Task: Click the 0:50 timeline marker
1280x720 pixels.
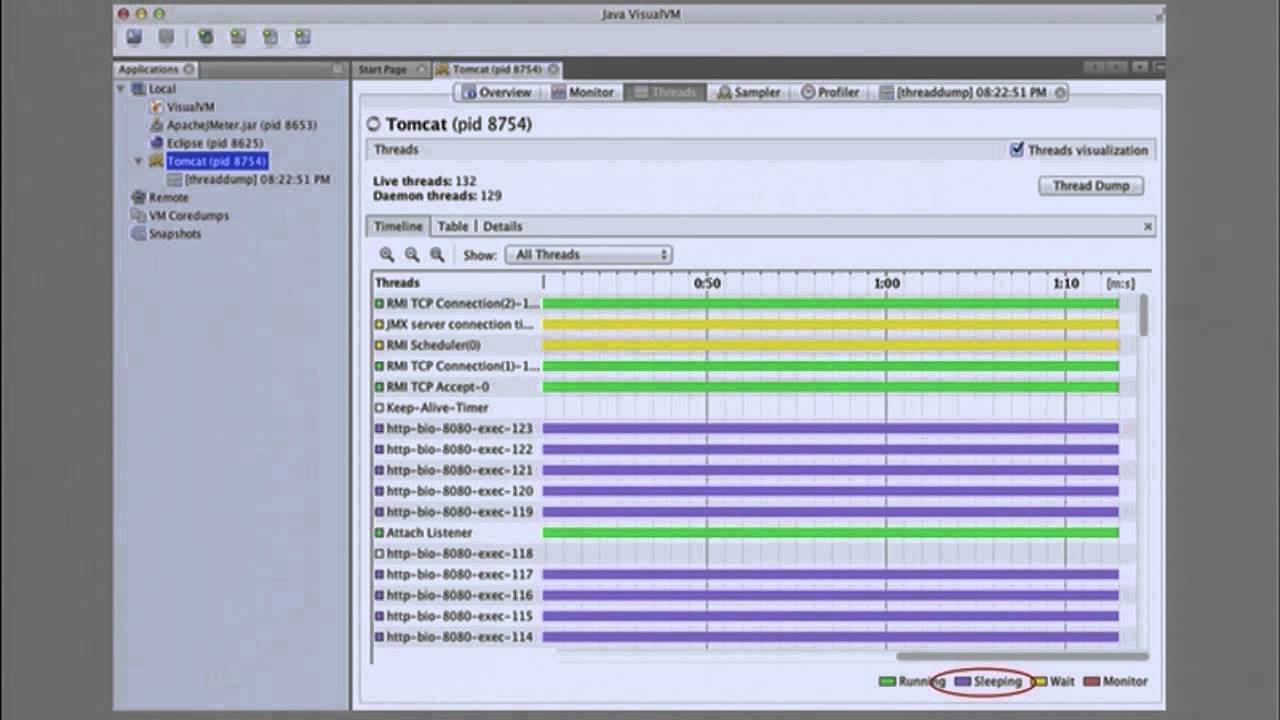Action: point(707,283)
